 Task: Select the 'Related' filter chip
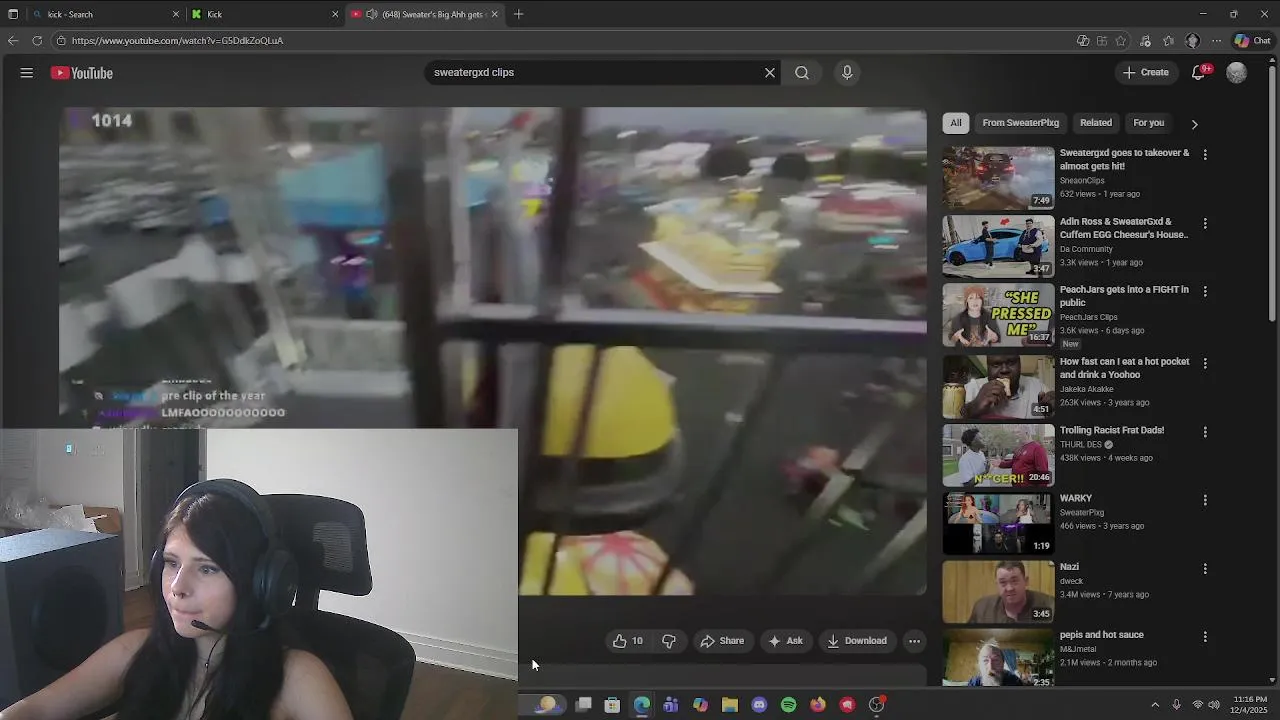click(x=1095, y=123)
